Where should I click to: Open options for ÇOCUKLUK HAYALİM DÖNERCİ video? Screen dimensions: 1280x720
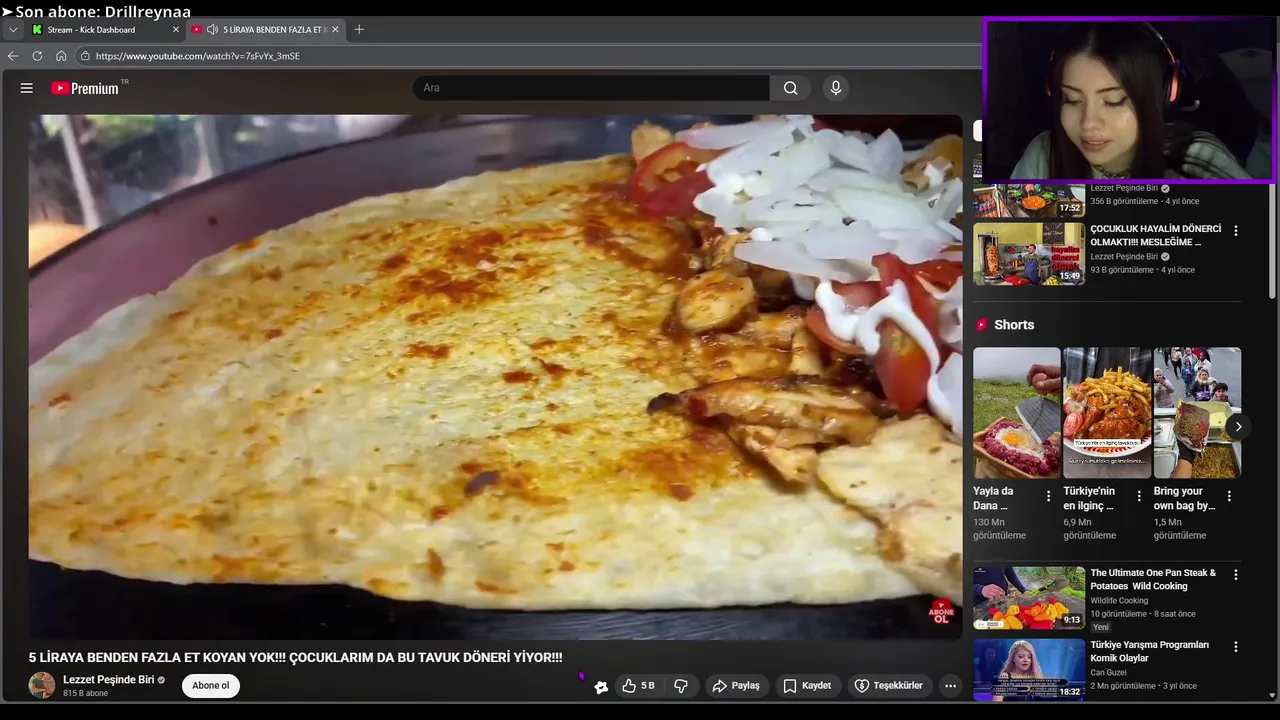pos(1236,231)
